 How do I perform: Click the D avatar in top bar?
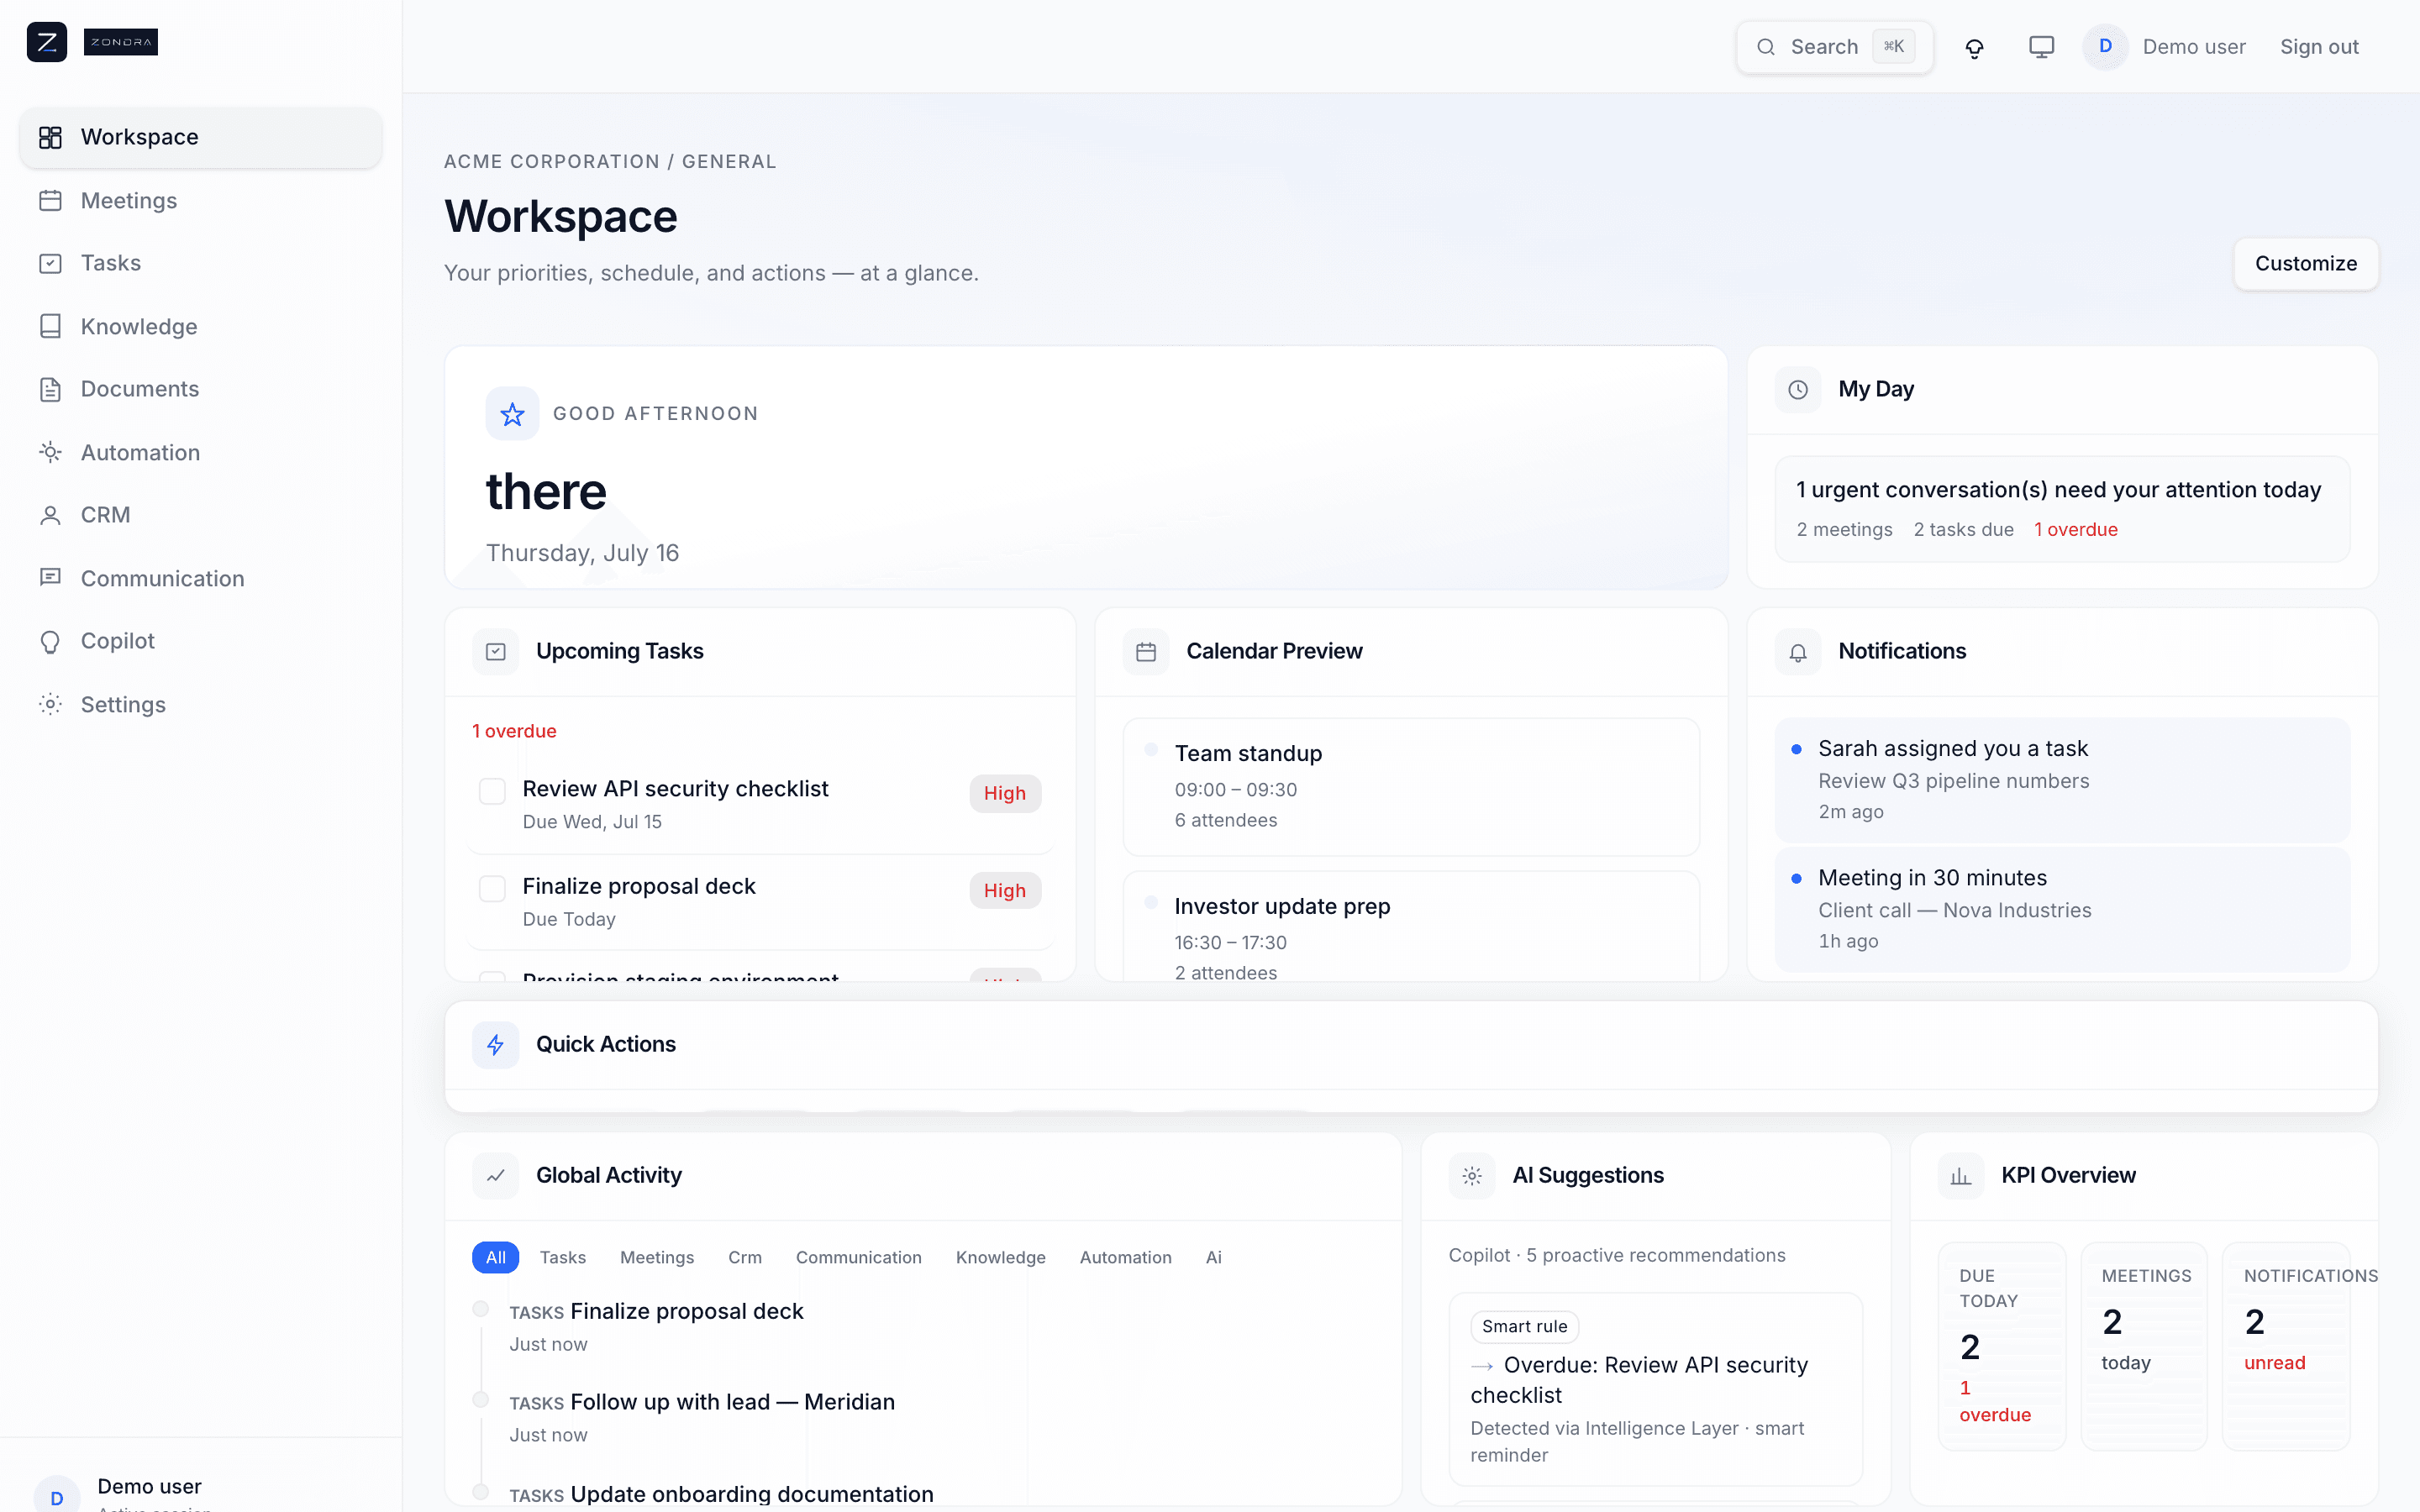pyautogui.click(x=2105, y=47)
